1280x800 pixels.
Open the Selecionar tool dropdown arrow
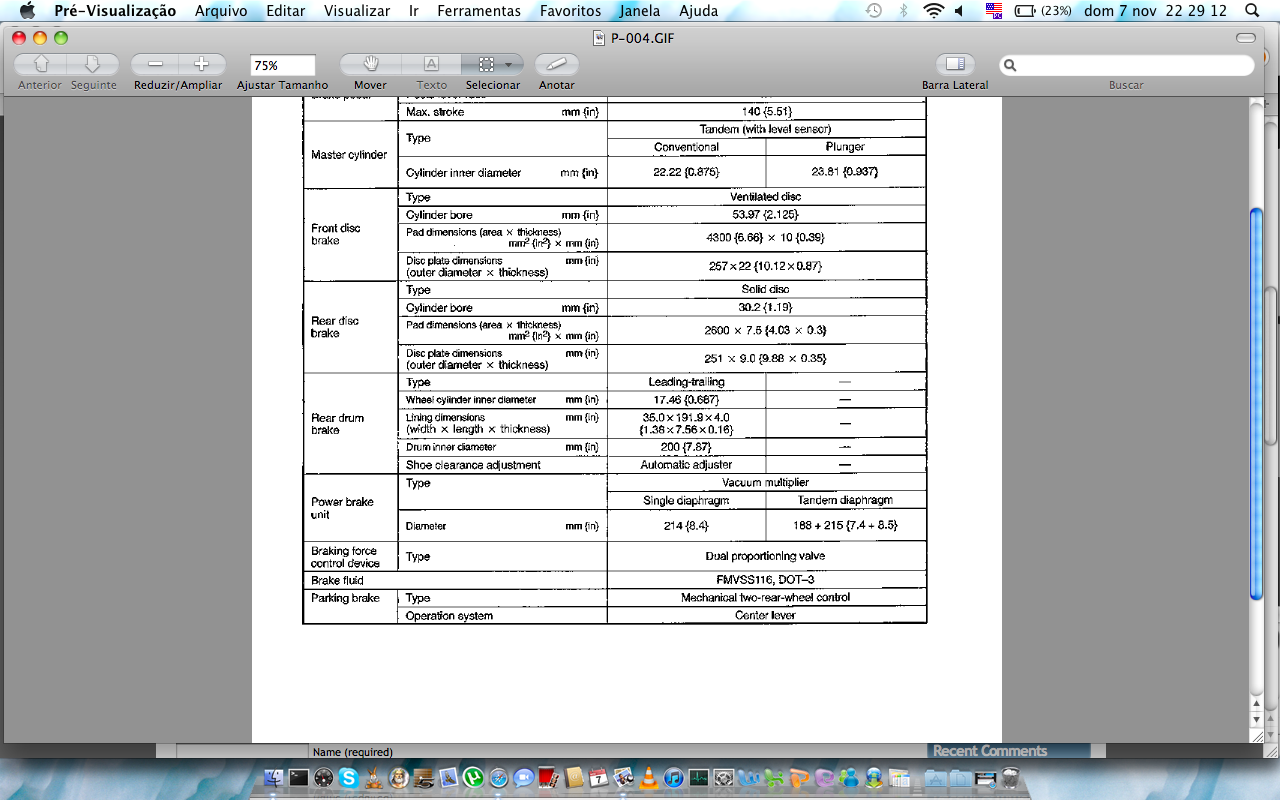tap(509, 64)
